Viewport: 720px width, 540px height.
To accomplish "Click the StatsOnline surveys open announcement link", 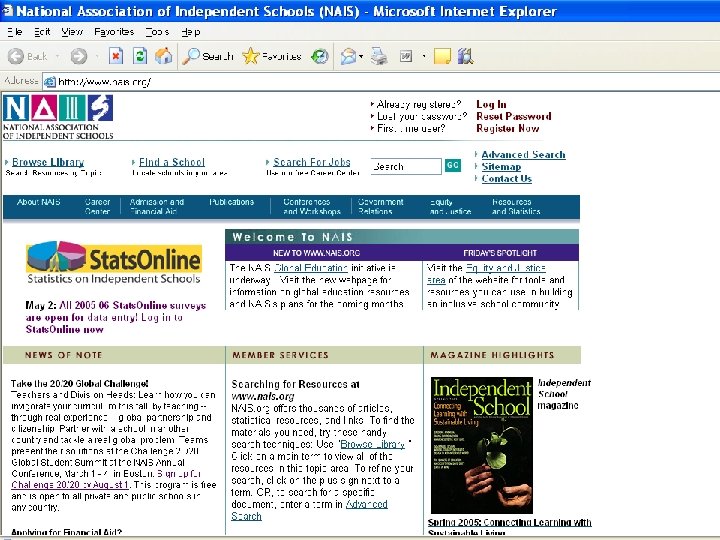I will [115, 317].
